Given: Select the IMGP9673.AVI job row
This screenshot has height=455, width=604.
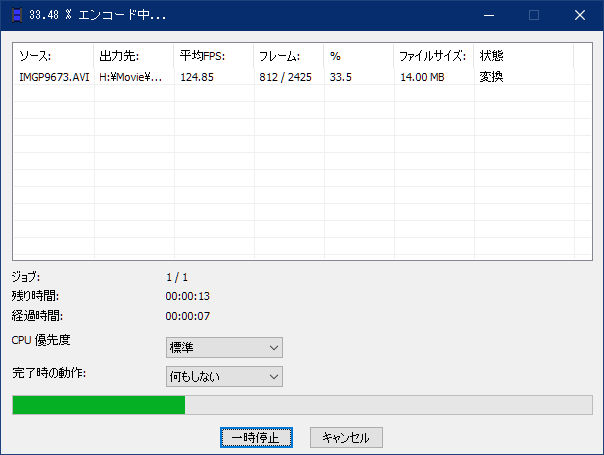Looking at the screenshot, I should [53, 76].
